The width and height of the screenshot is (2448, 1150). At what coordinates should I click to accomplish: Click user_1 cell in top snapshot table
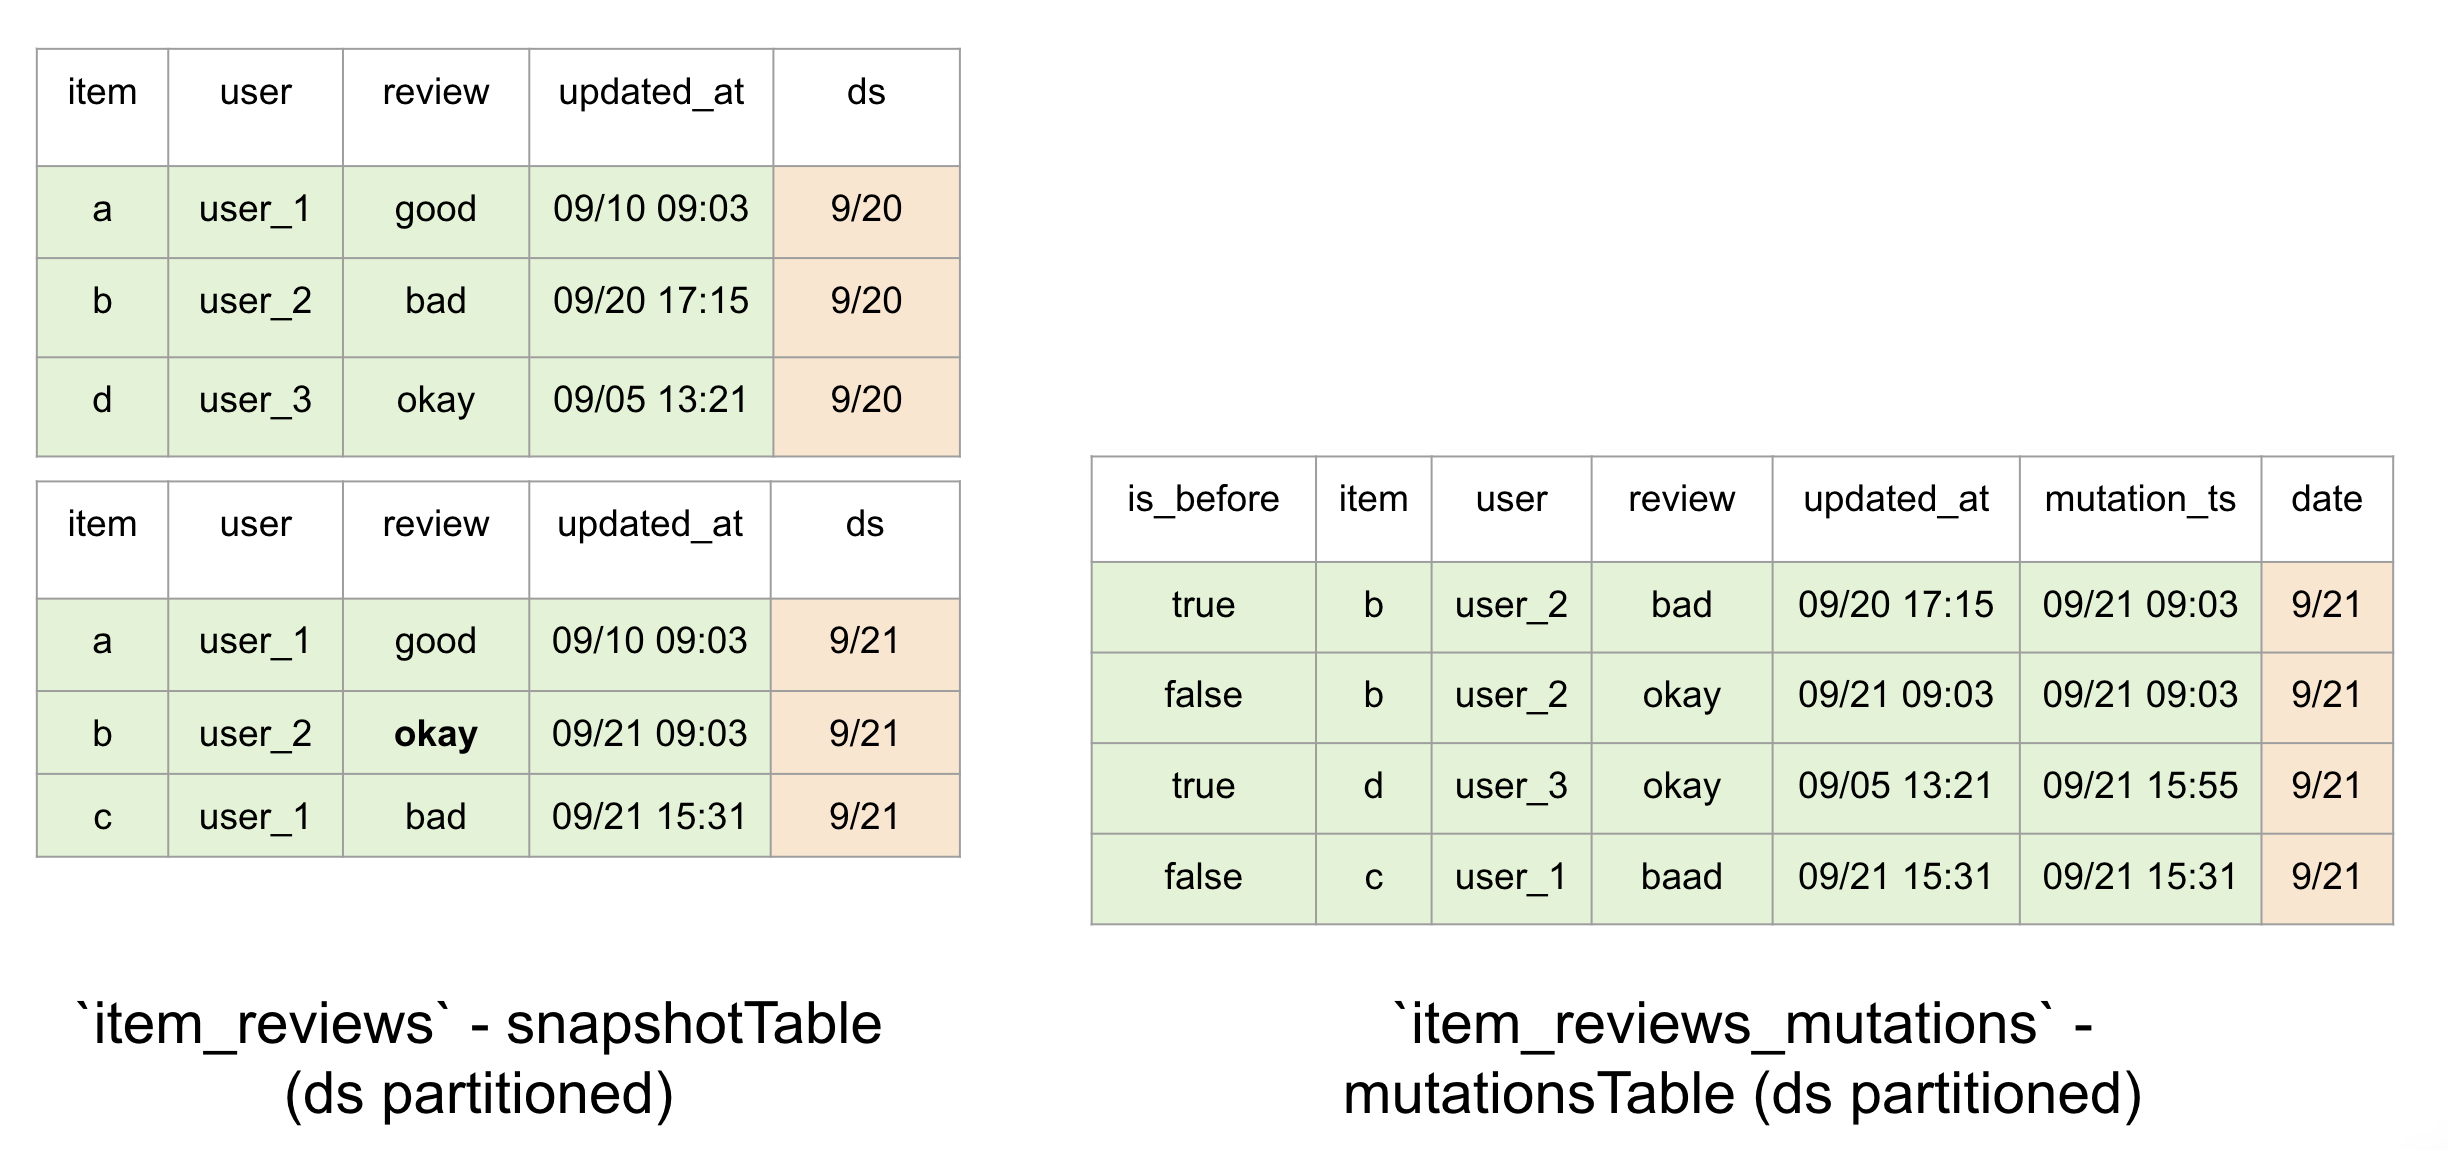255,209
